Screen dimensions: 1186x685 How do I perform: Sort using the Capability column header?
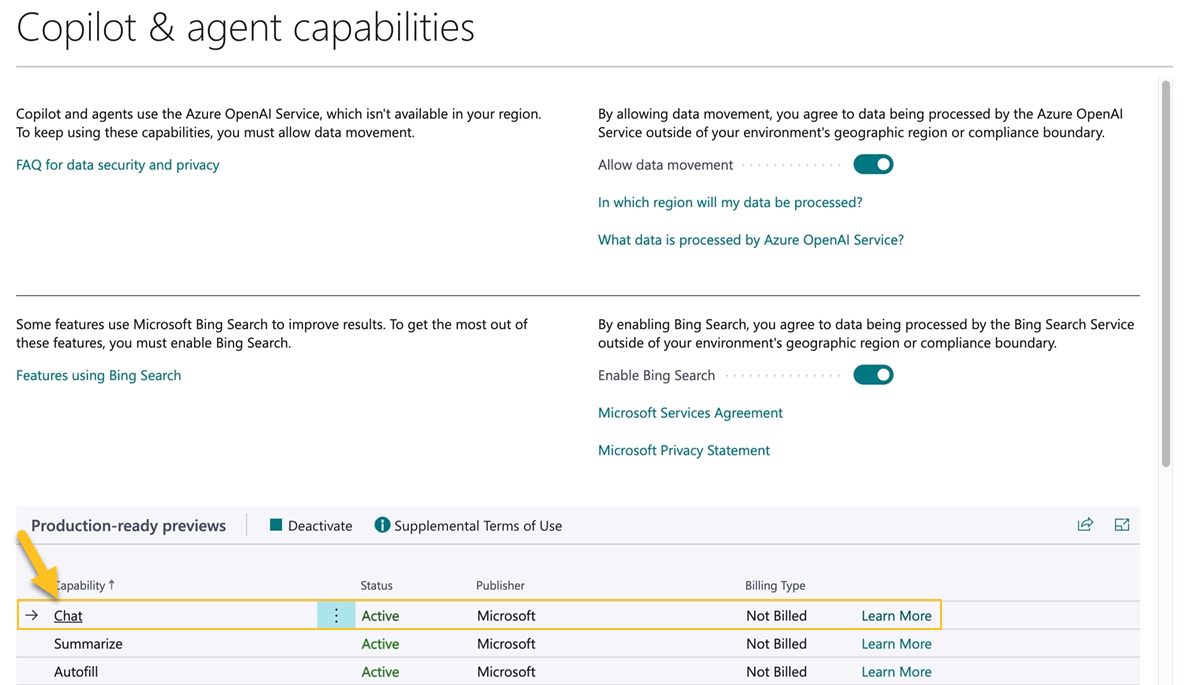pyautogui.click(x=85, y=585)
